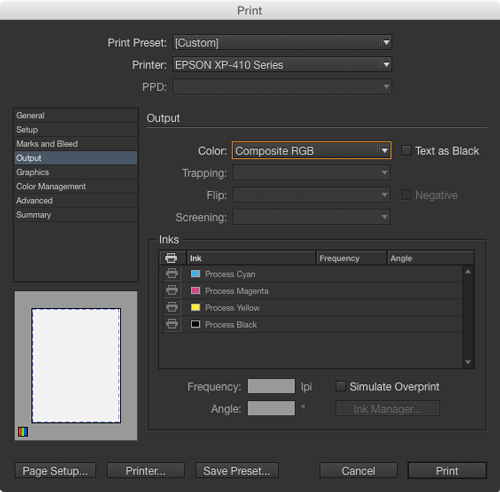This screenshot has height=492, width=500.
Task: Select the Process Yellow row text
Action: point(232,308)
